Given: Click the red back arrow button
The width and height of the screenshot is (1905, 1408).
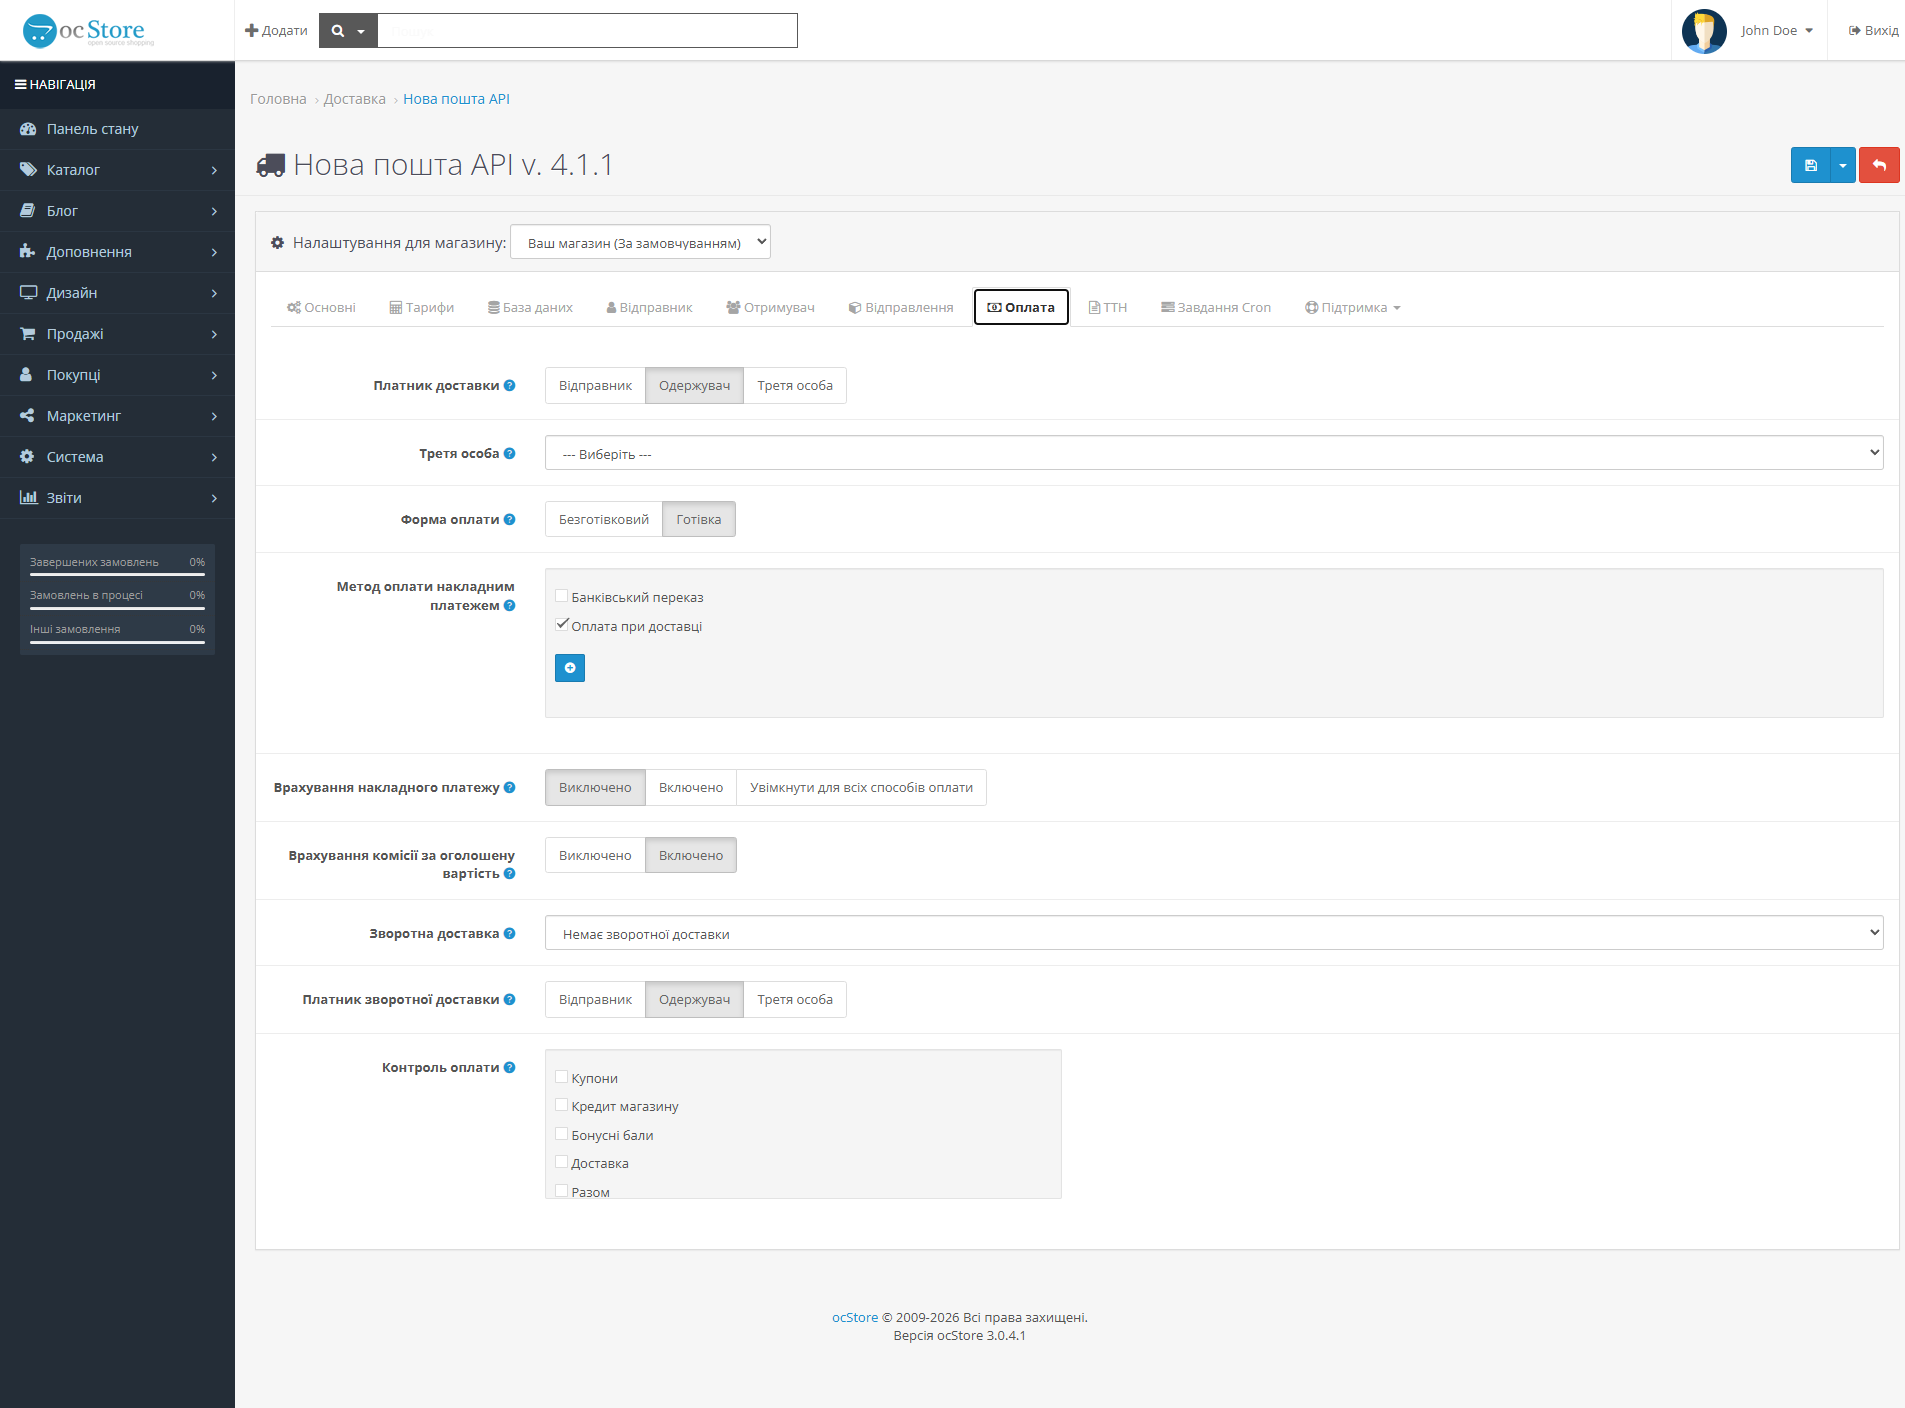Looking at the screenshot, I should 1879,165.
